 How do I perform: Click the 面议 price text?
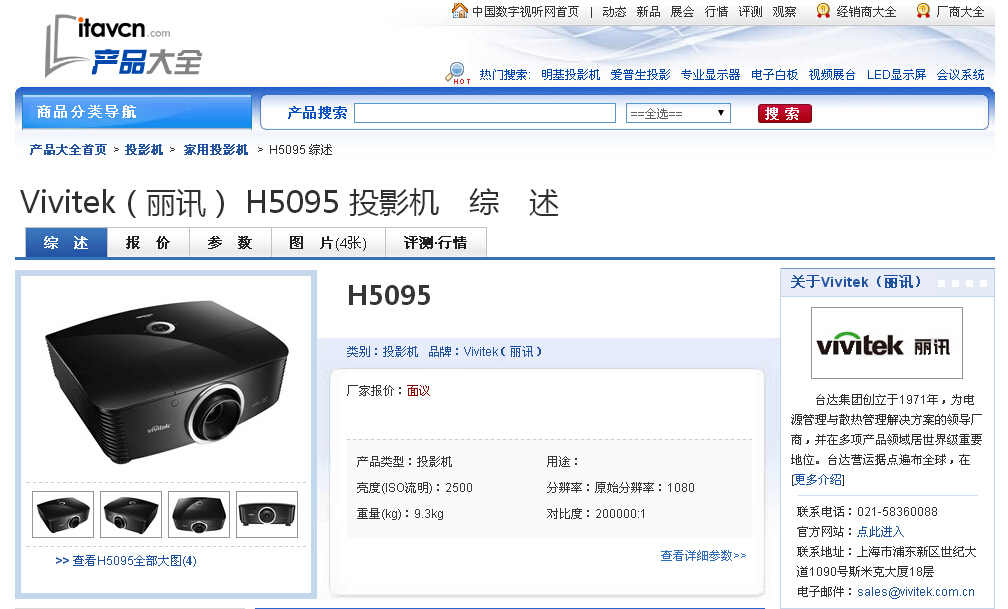tap(418, 390)
